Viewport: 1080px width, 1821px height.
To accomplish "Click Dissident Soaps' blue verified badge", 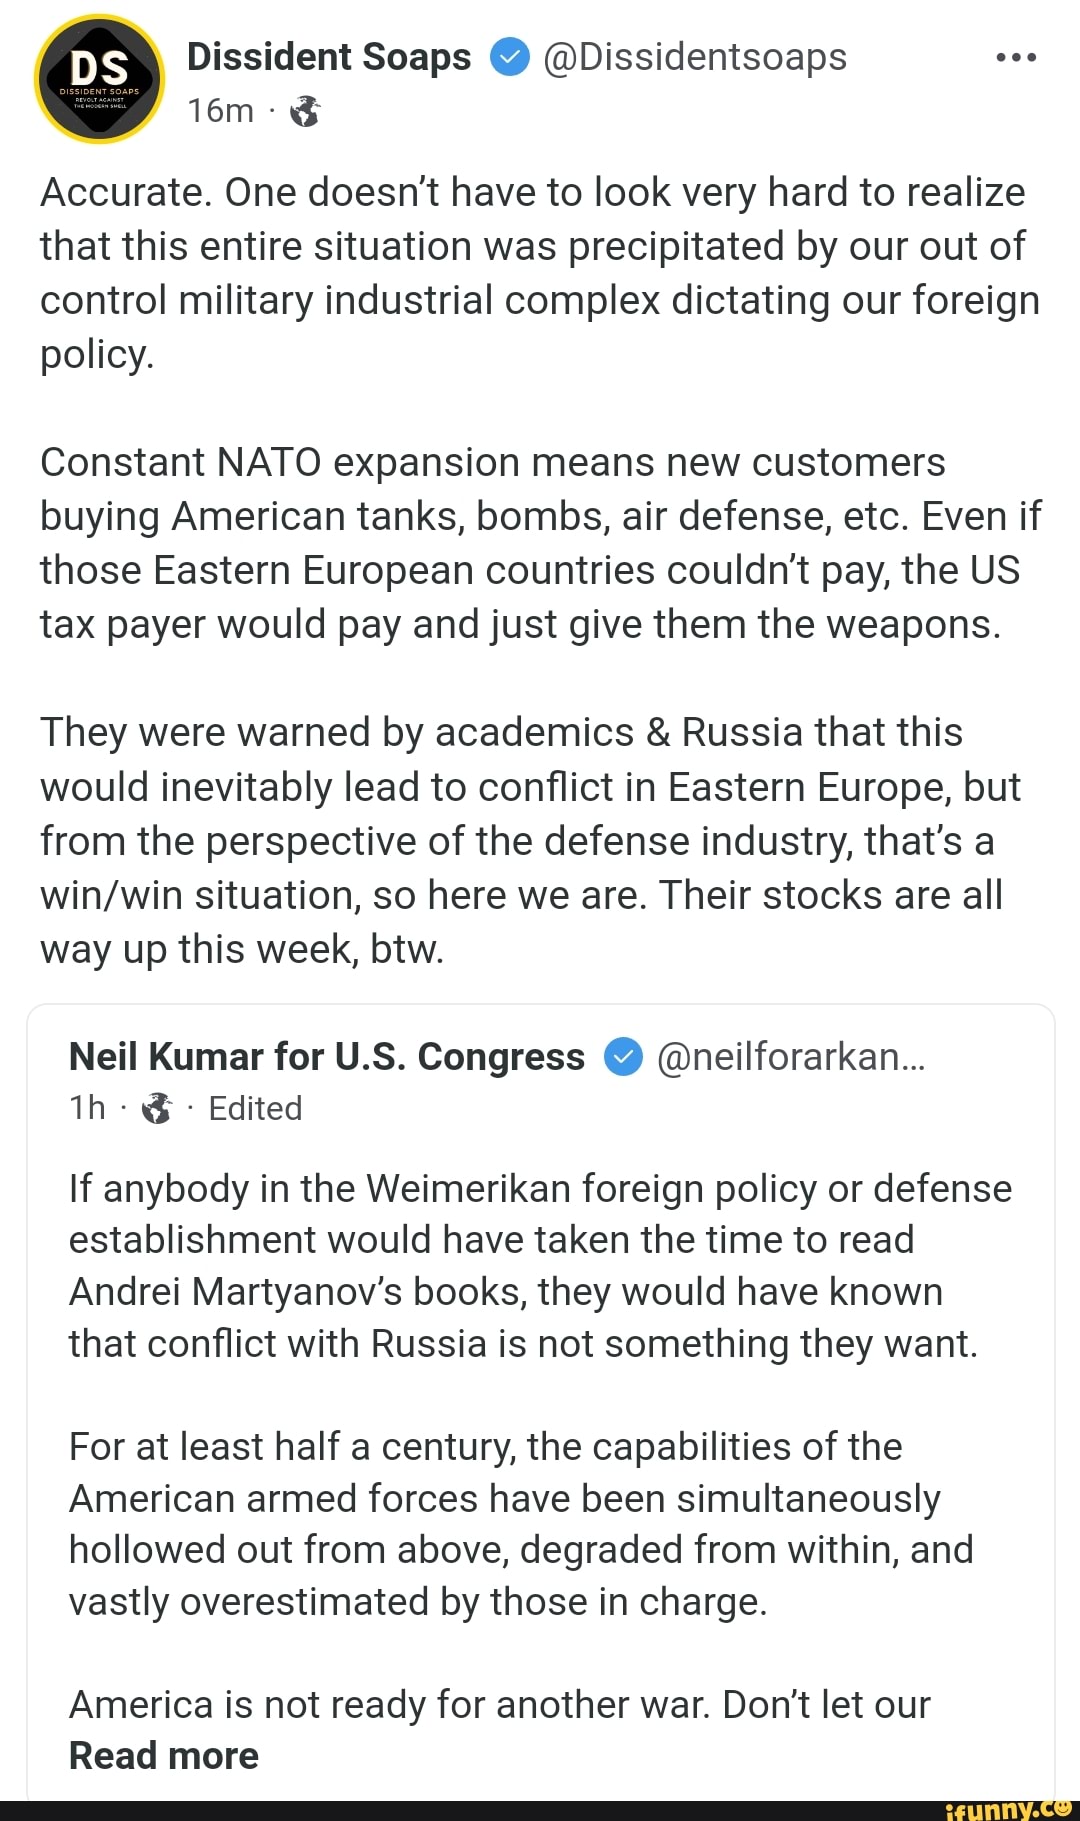I will [509, 57].
